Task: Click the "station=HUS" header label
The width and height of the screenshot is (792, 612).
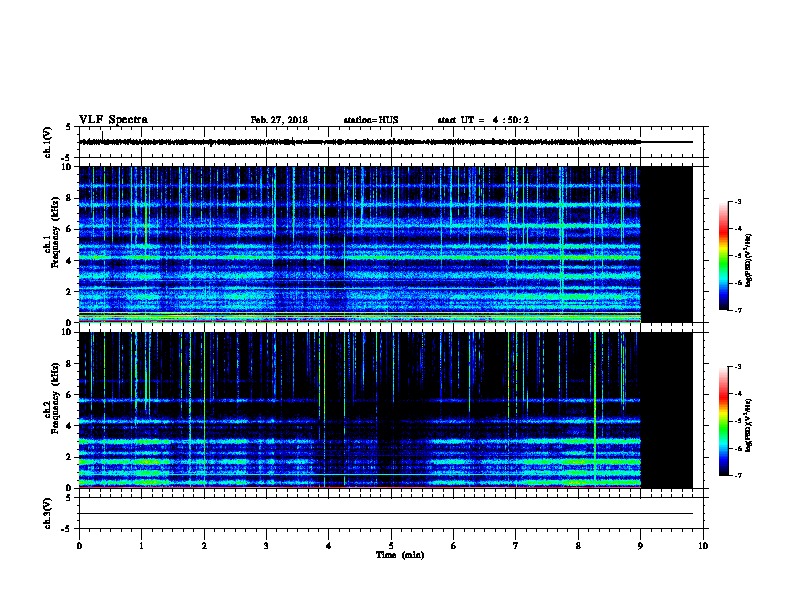Action: coord(371,120)
